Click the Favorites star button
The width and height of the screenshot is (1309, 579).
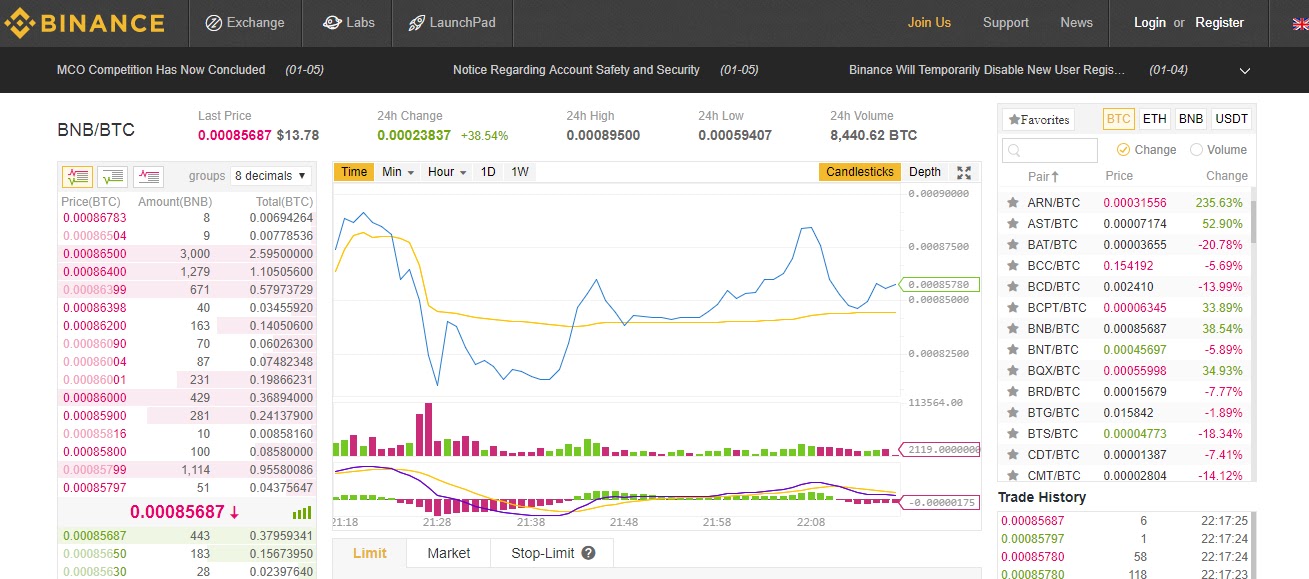coord(1039,119)
